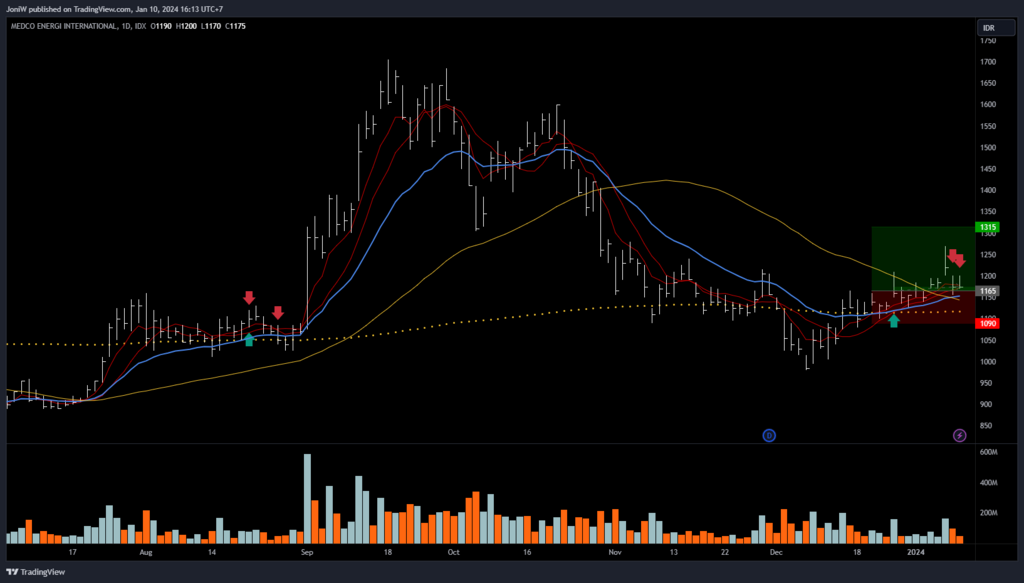
Task: Select the green up arrow in late December
Action: [894, 321]
